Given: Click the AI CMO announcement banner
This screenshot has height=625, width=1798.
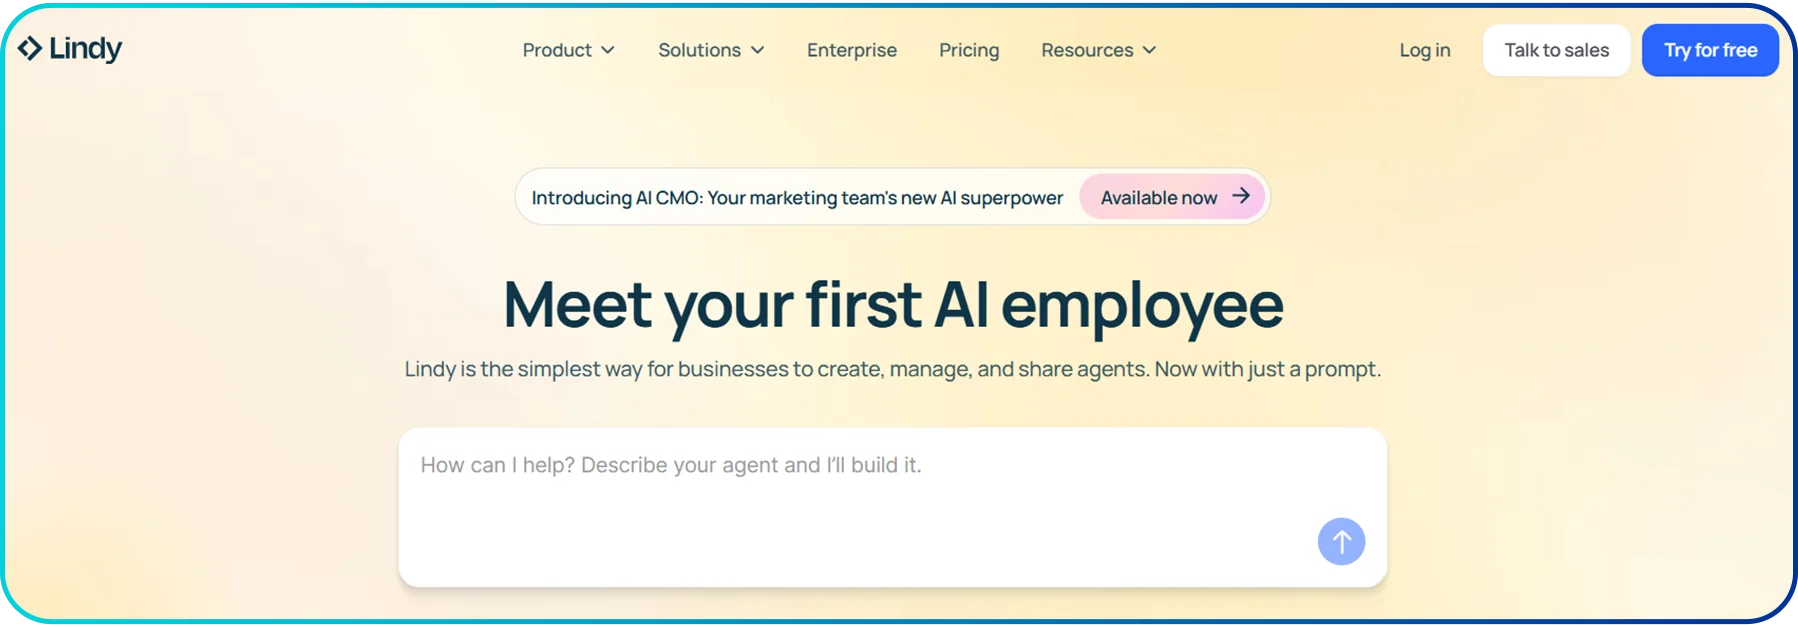Looking at the screenshot, I should click(797, 197).
